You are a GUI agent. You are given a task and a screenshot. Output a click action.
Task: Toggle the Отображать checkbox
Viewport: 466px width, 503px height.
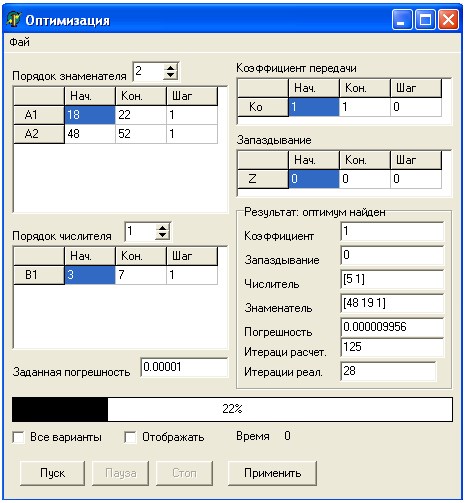130,437
